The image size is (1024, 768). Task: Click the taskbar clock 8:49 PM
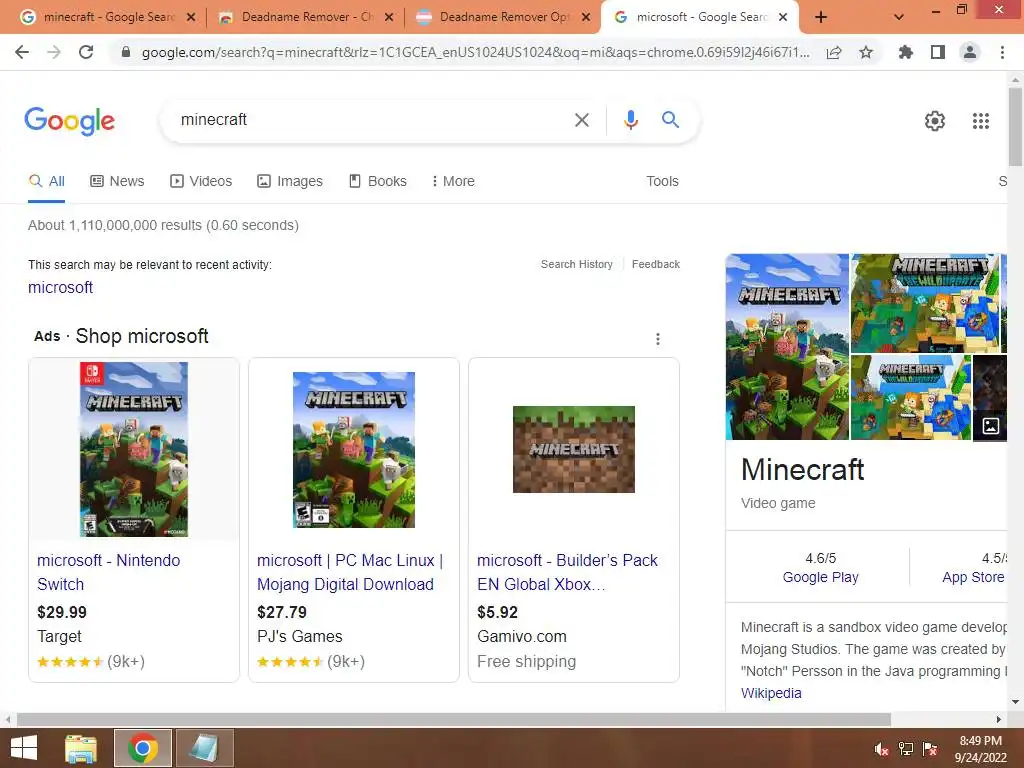click(980, 741)
